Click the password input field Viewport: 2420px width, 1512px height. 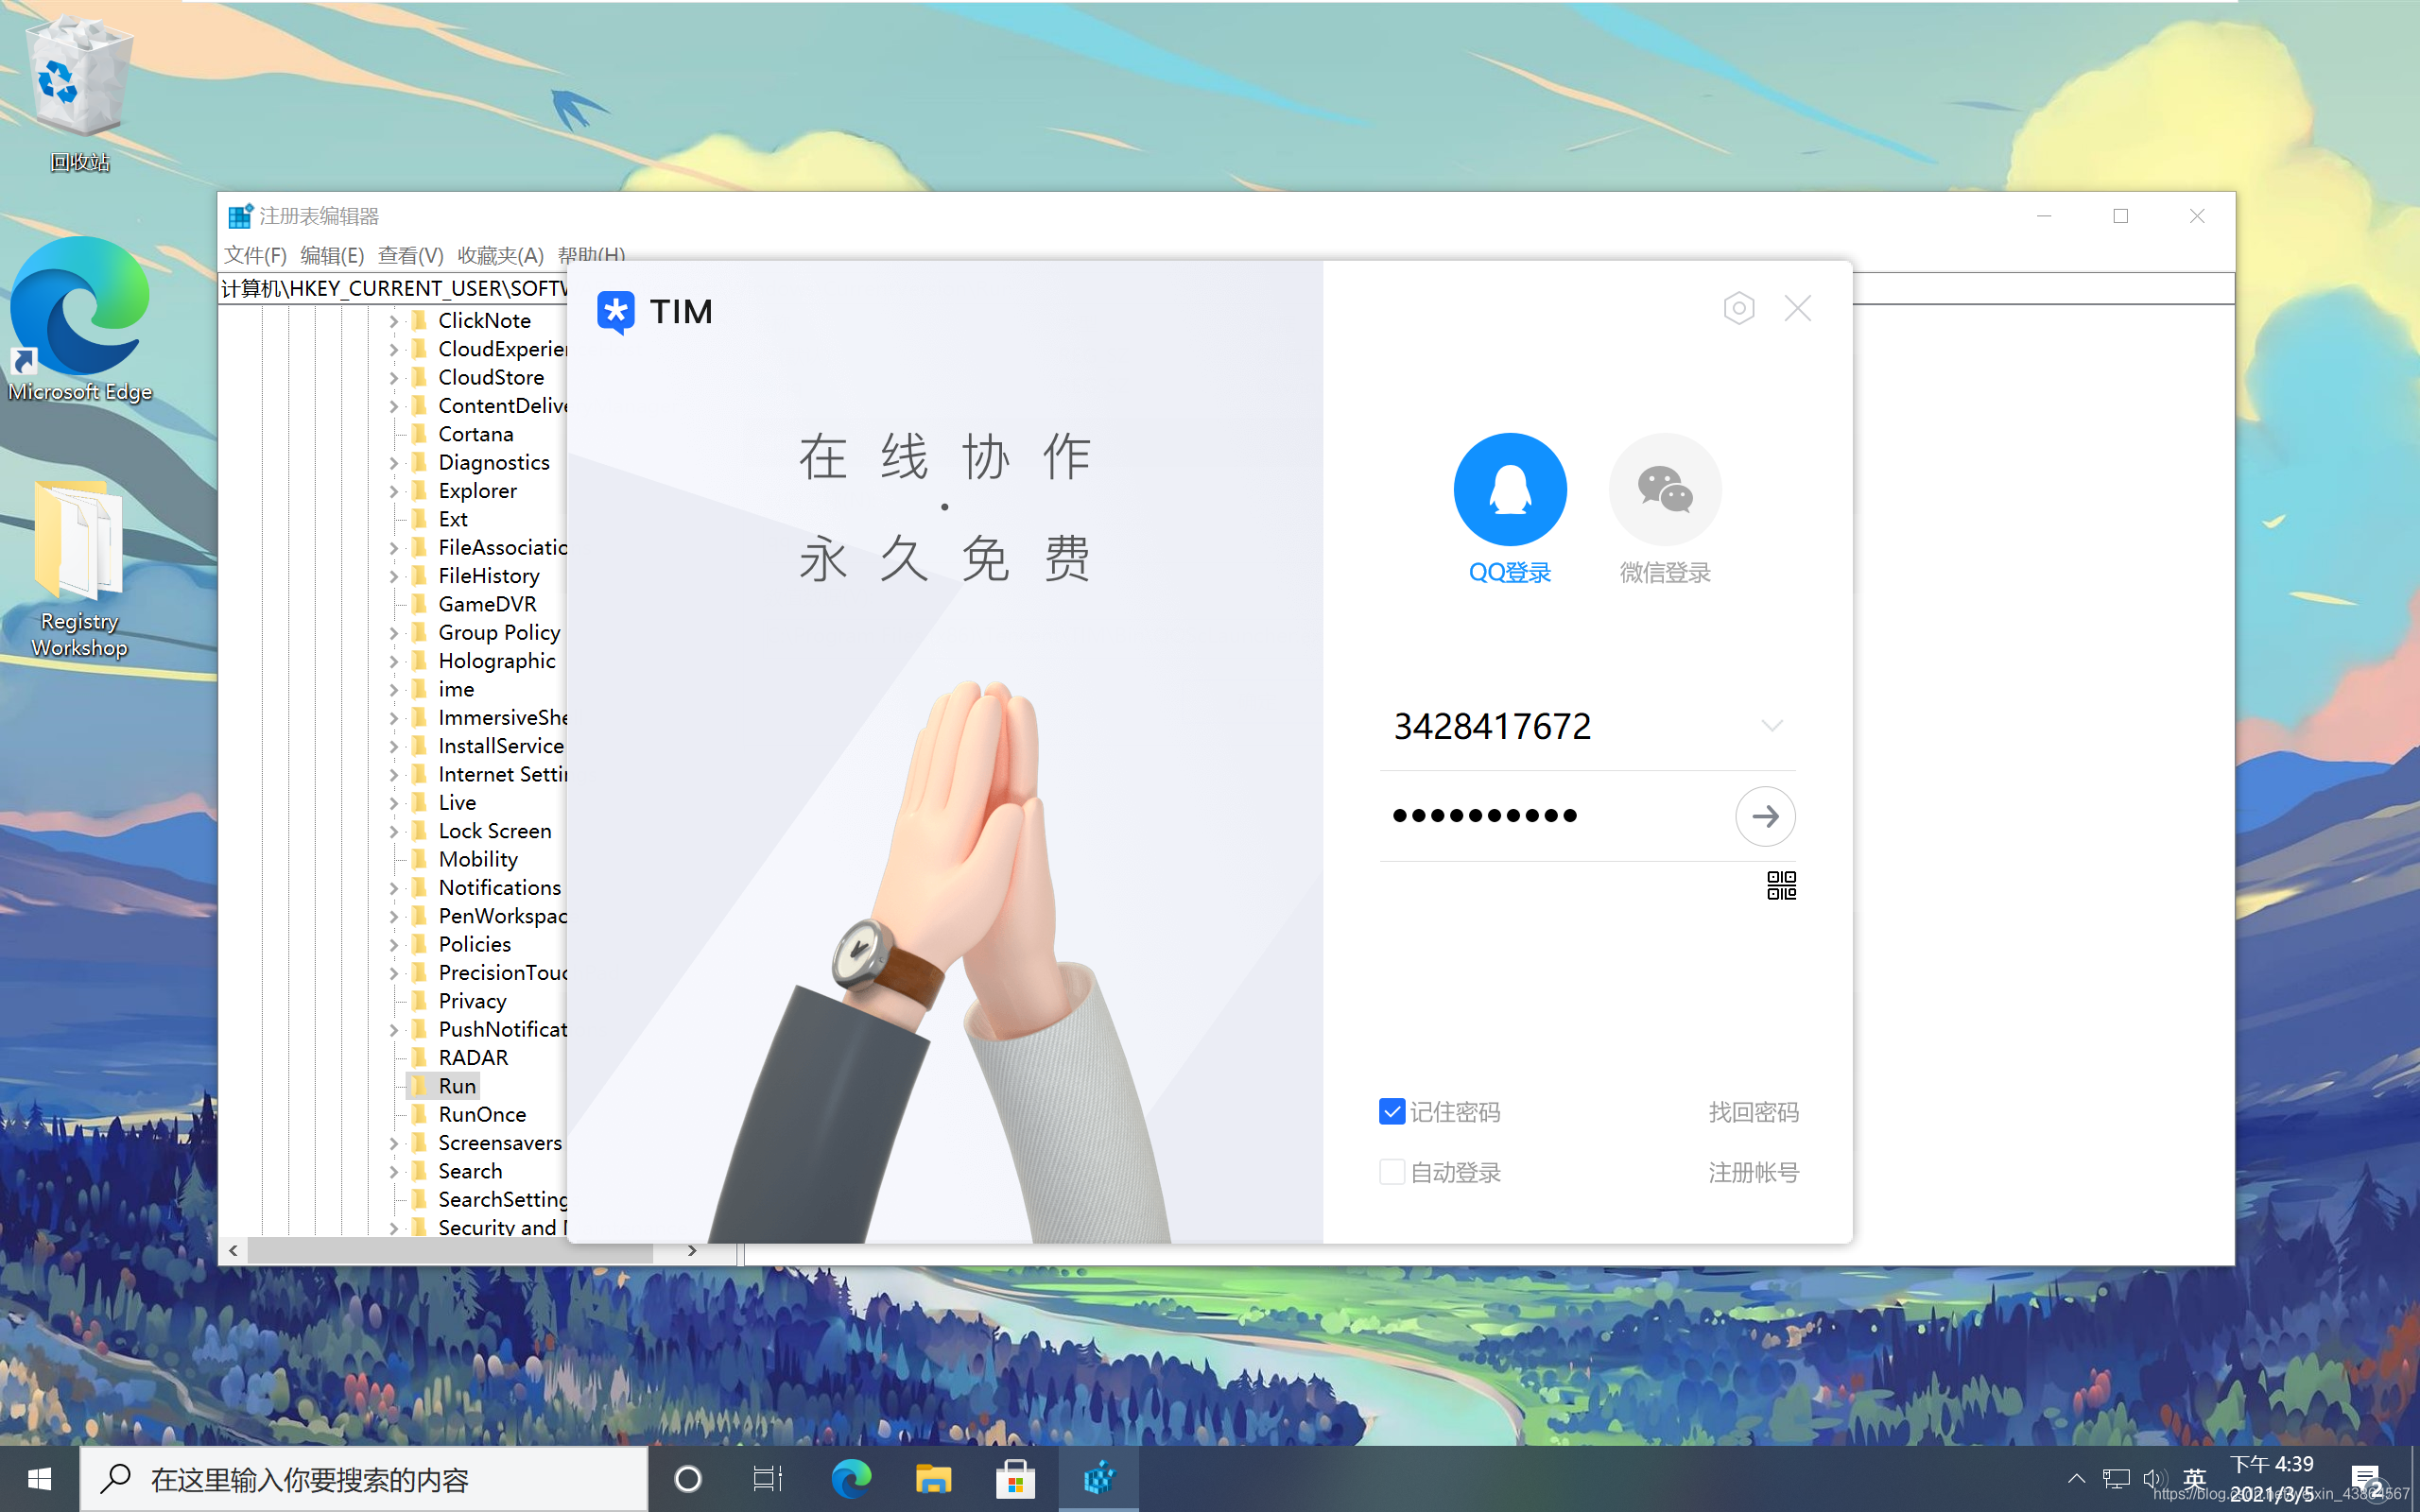[1556, 816]
